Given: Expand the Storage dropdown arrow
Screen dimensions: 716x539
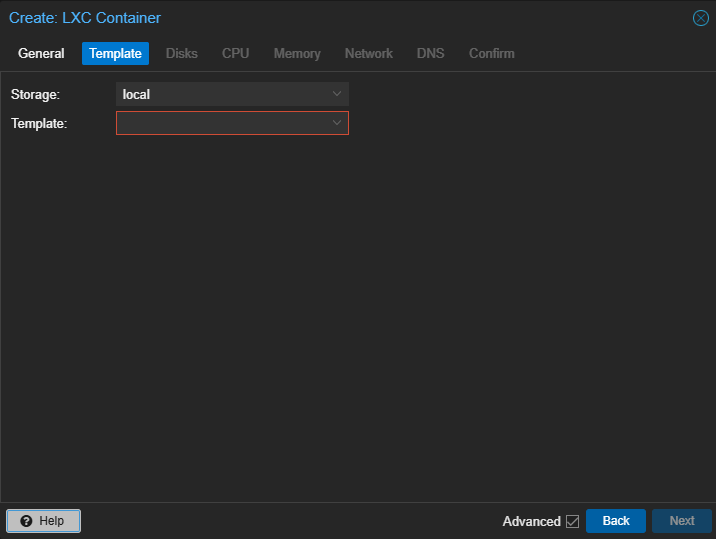Looking at the screenshot, I should pyautogui.click(x=337, y=94).
